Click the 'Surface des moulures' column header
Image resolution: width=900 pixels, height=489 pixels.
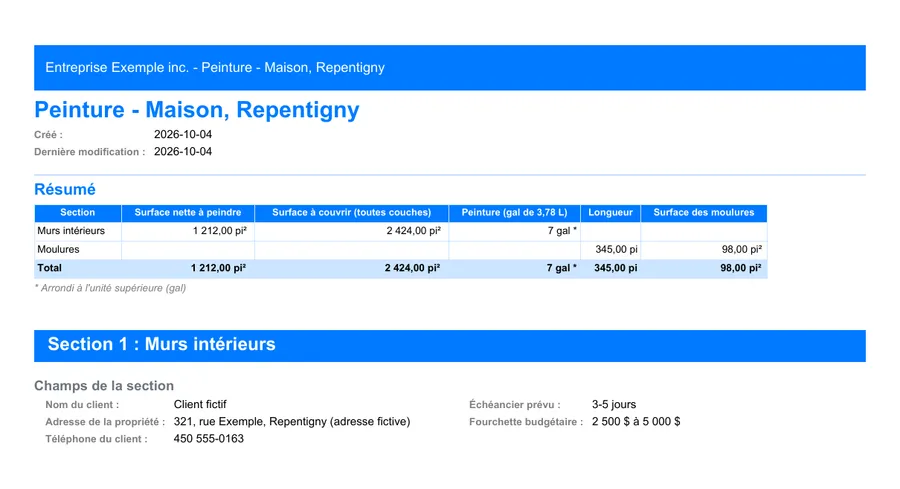pyautogui.click(x=704, y=212)
